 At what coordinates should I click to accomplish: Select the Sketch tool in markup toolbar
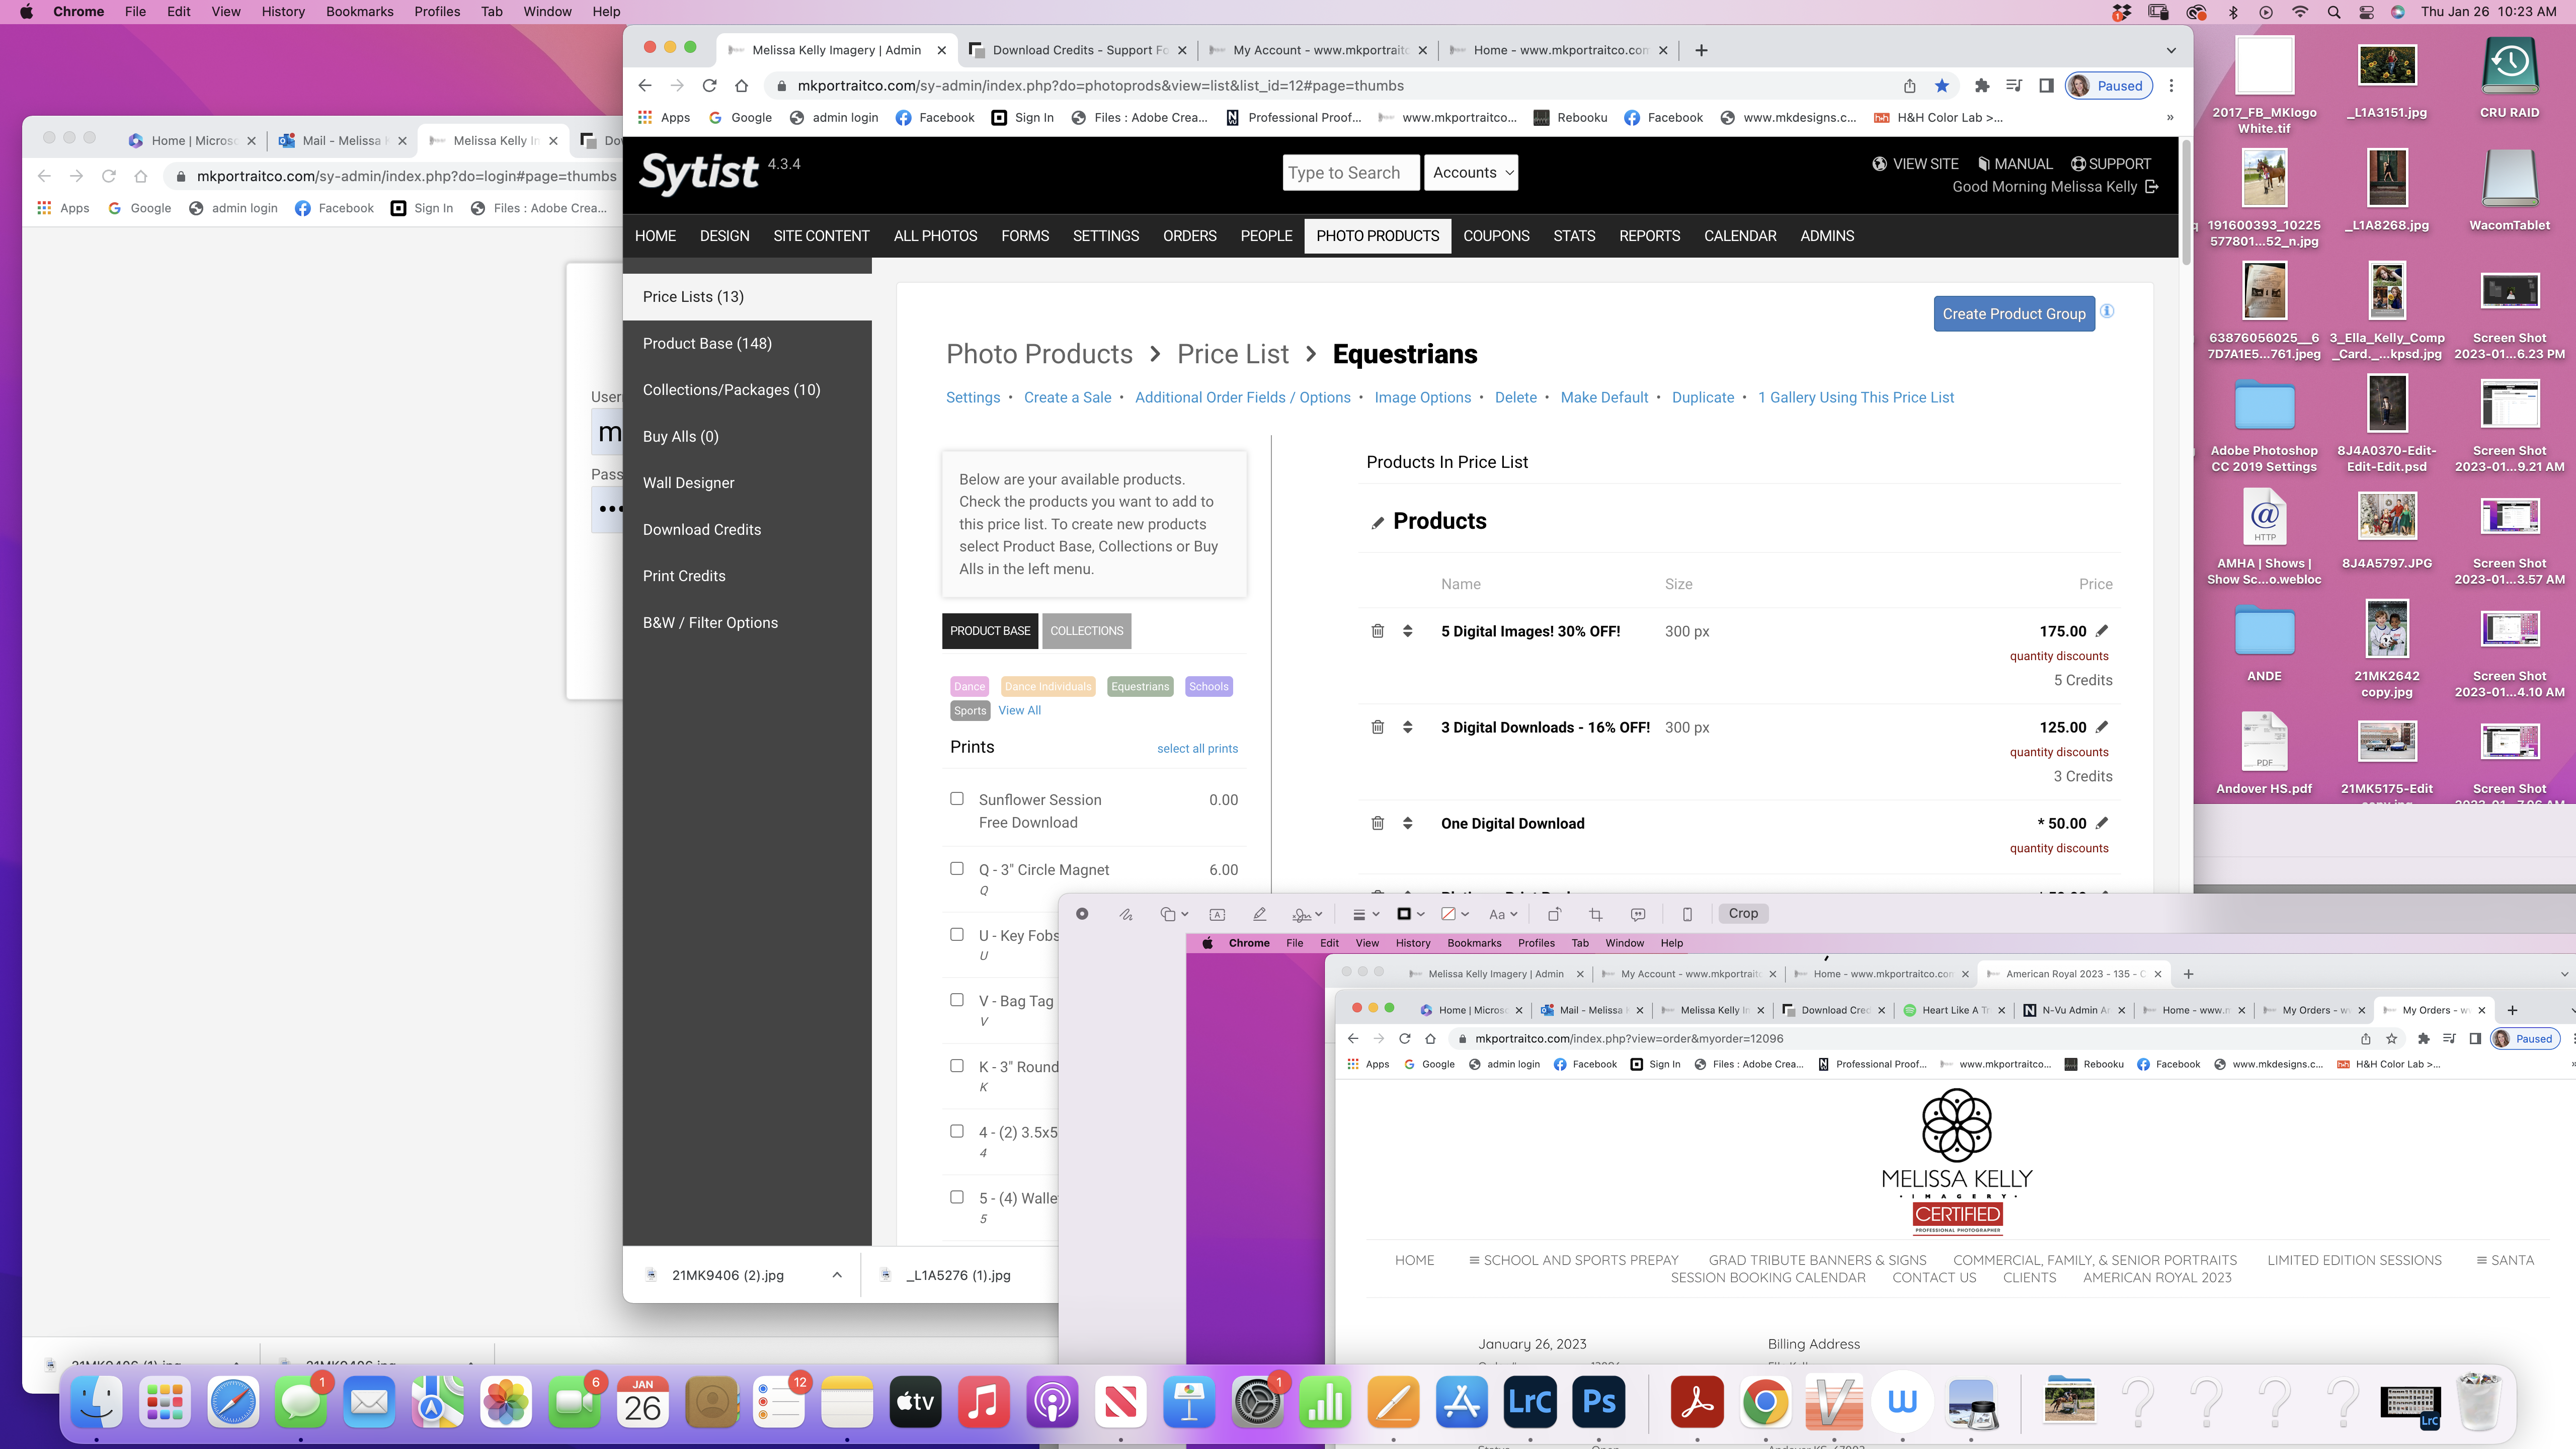pos(1126,914)
